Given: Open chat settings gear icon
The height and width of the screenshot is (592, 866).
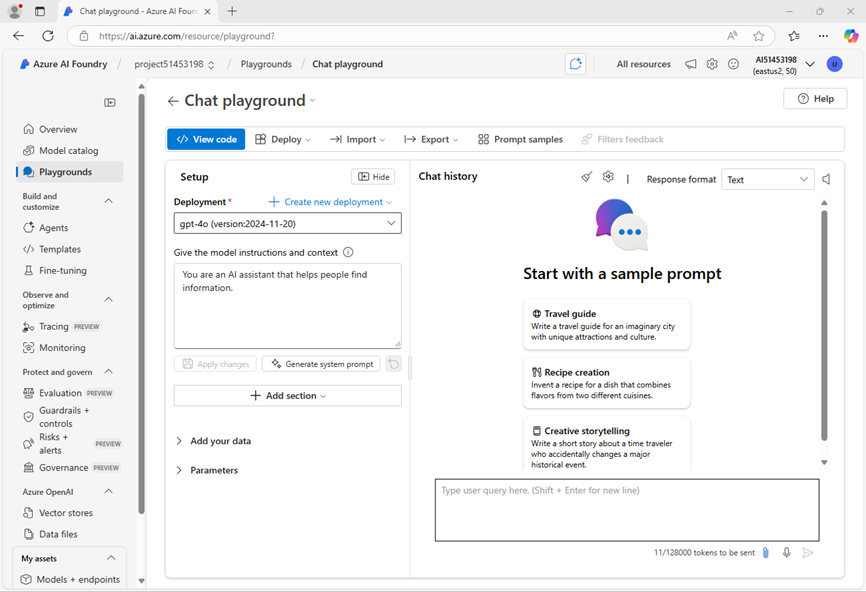Looking at the screenshot, I should [x=608, y=177].
